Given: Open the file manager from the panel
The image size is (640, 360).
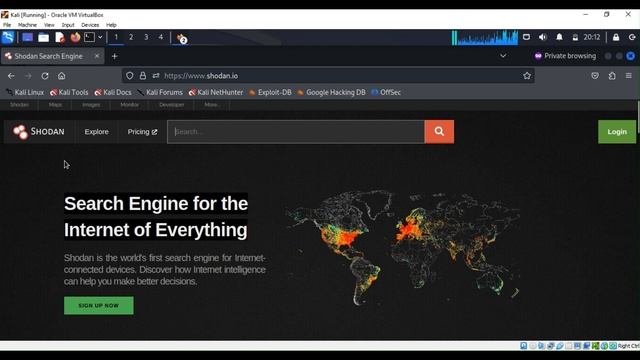Looking at the screenshot, I should click(43, 38).
